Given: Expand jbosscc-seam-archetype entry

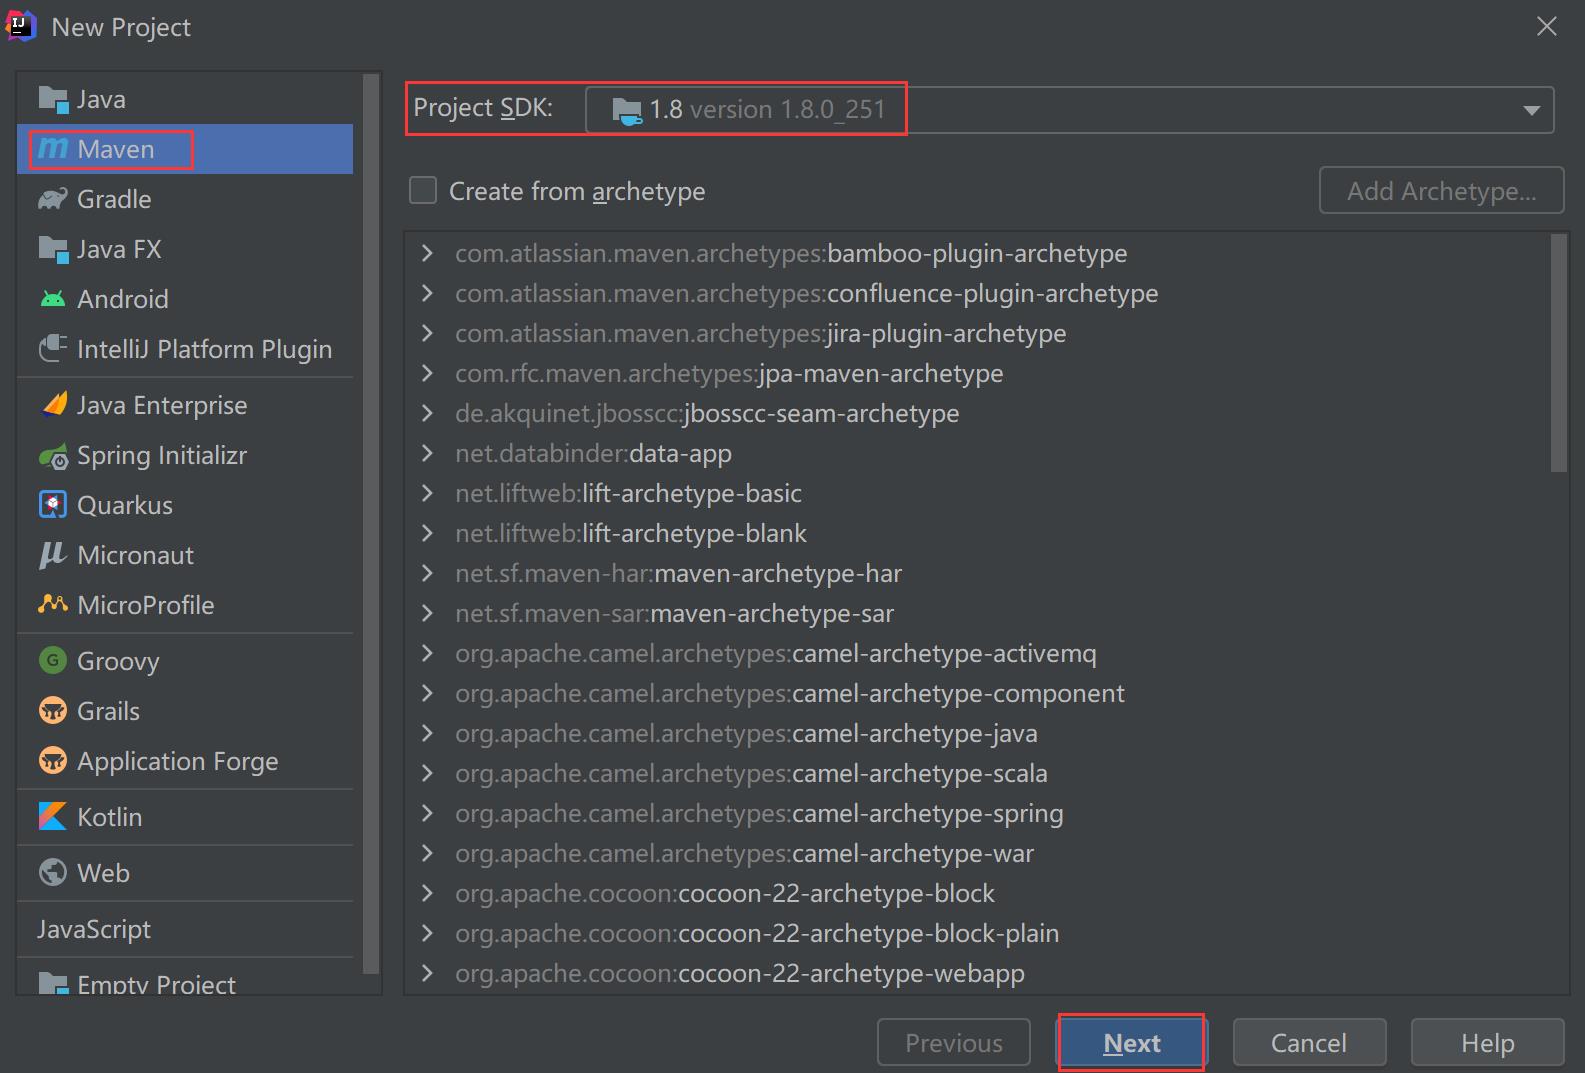Looking at the screenshot, I should click(428, 413).
